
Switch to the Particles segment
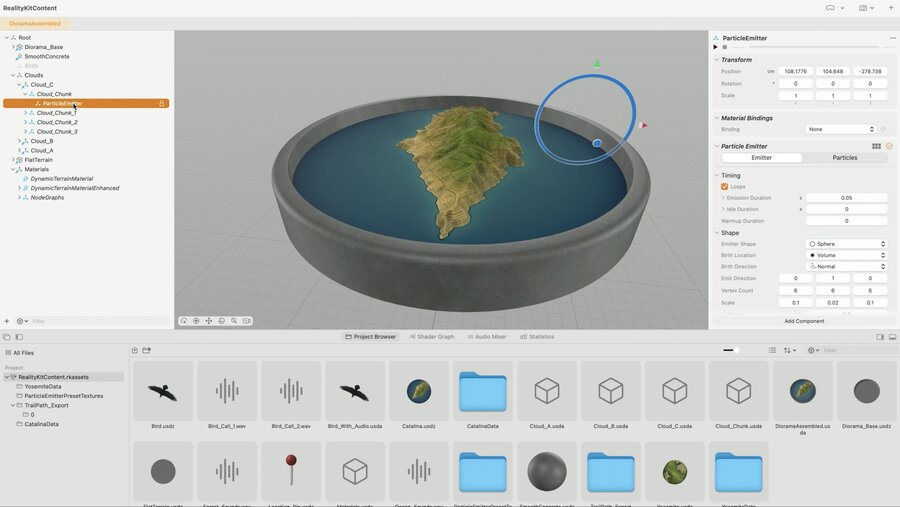click(x=844, y=157)
